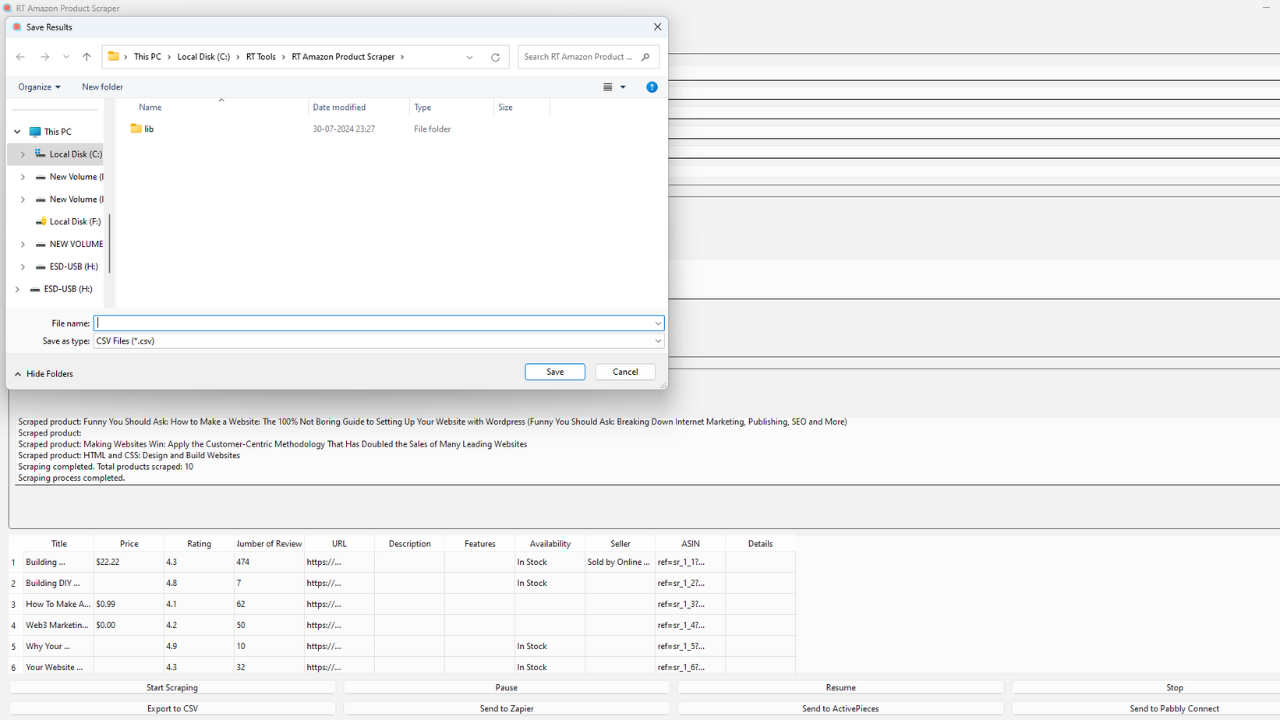Expand Local Disk (C:) in the tree
Image resolution: width=1280 pixels, height=720 pixels.
23,154
